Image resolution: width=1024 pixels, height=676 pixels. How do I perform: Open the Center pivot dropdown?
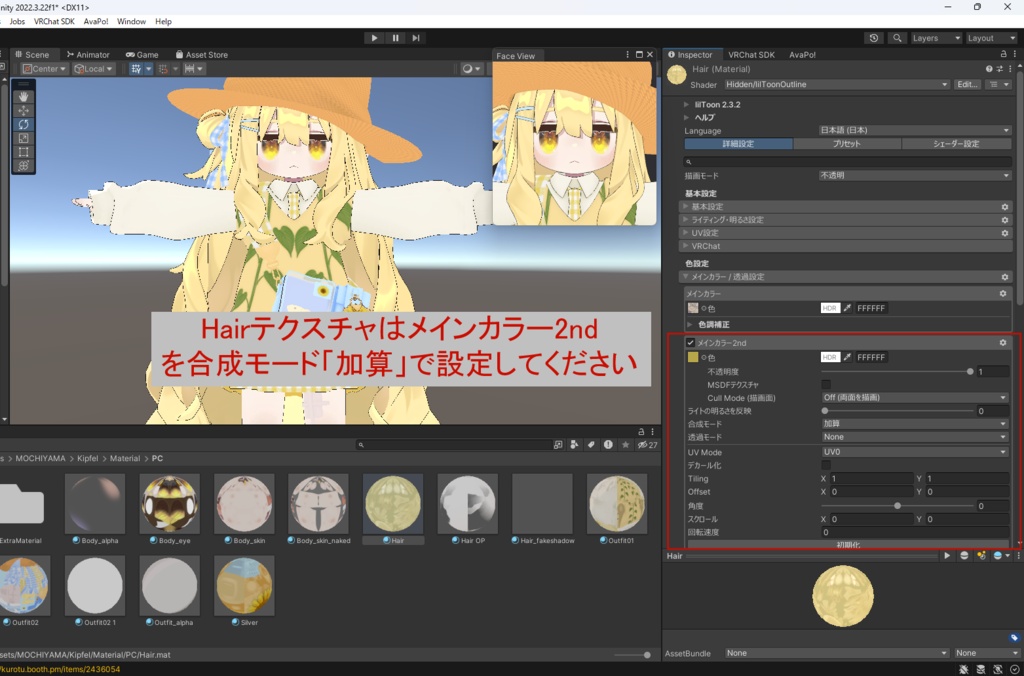click(44, 69)
